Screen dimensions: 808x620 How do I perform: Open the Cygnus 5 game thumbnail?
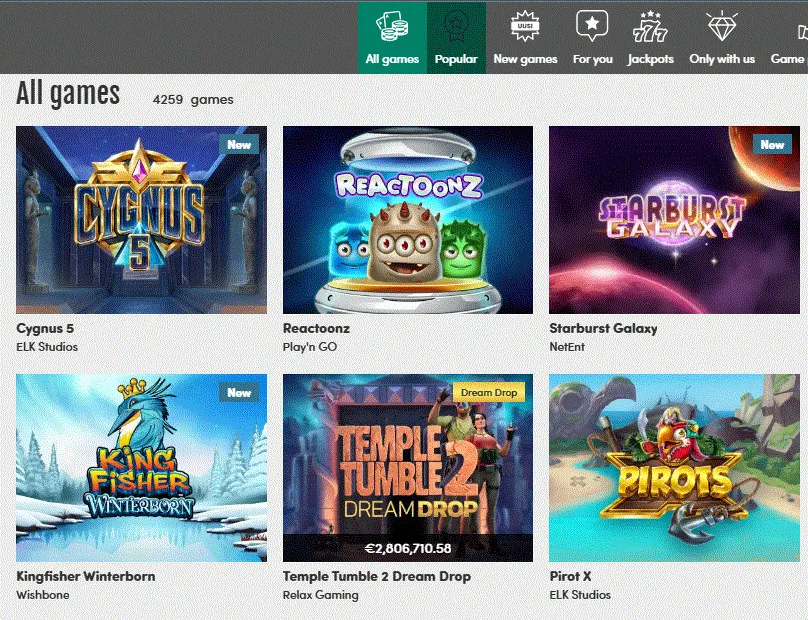[141, 220]
